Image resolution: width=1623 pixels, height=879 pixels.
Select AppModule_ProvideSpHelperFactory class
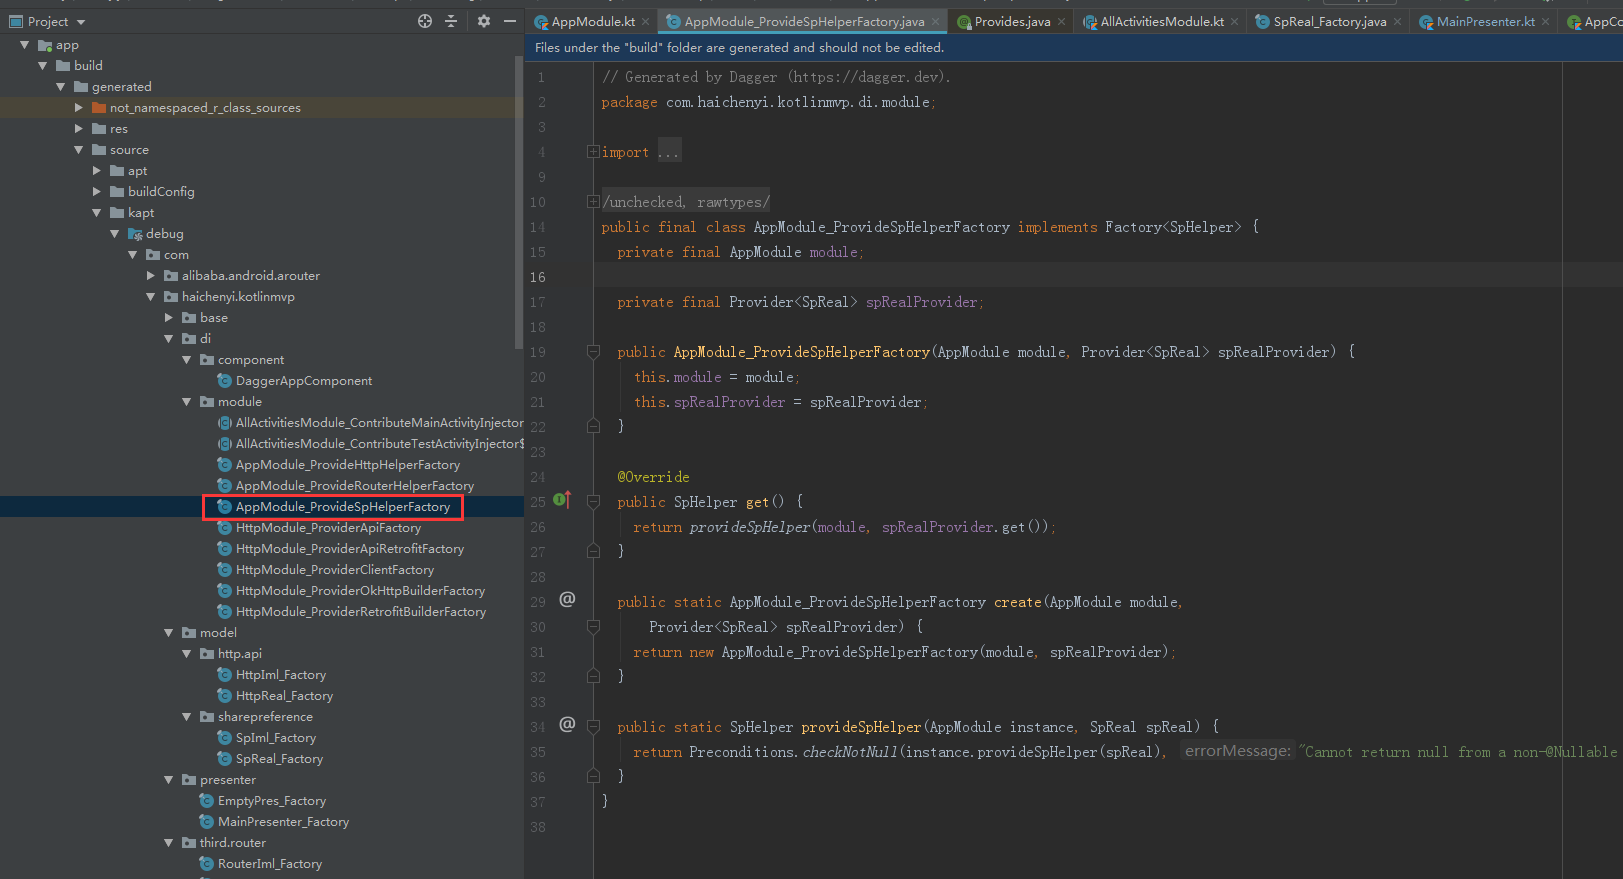click(x=343, y=507)
